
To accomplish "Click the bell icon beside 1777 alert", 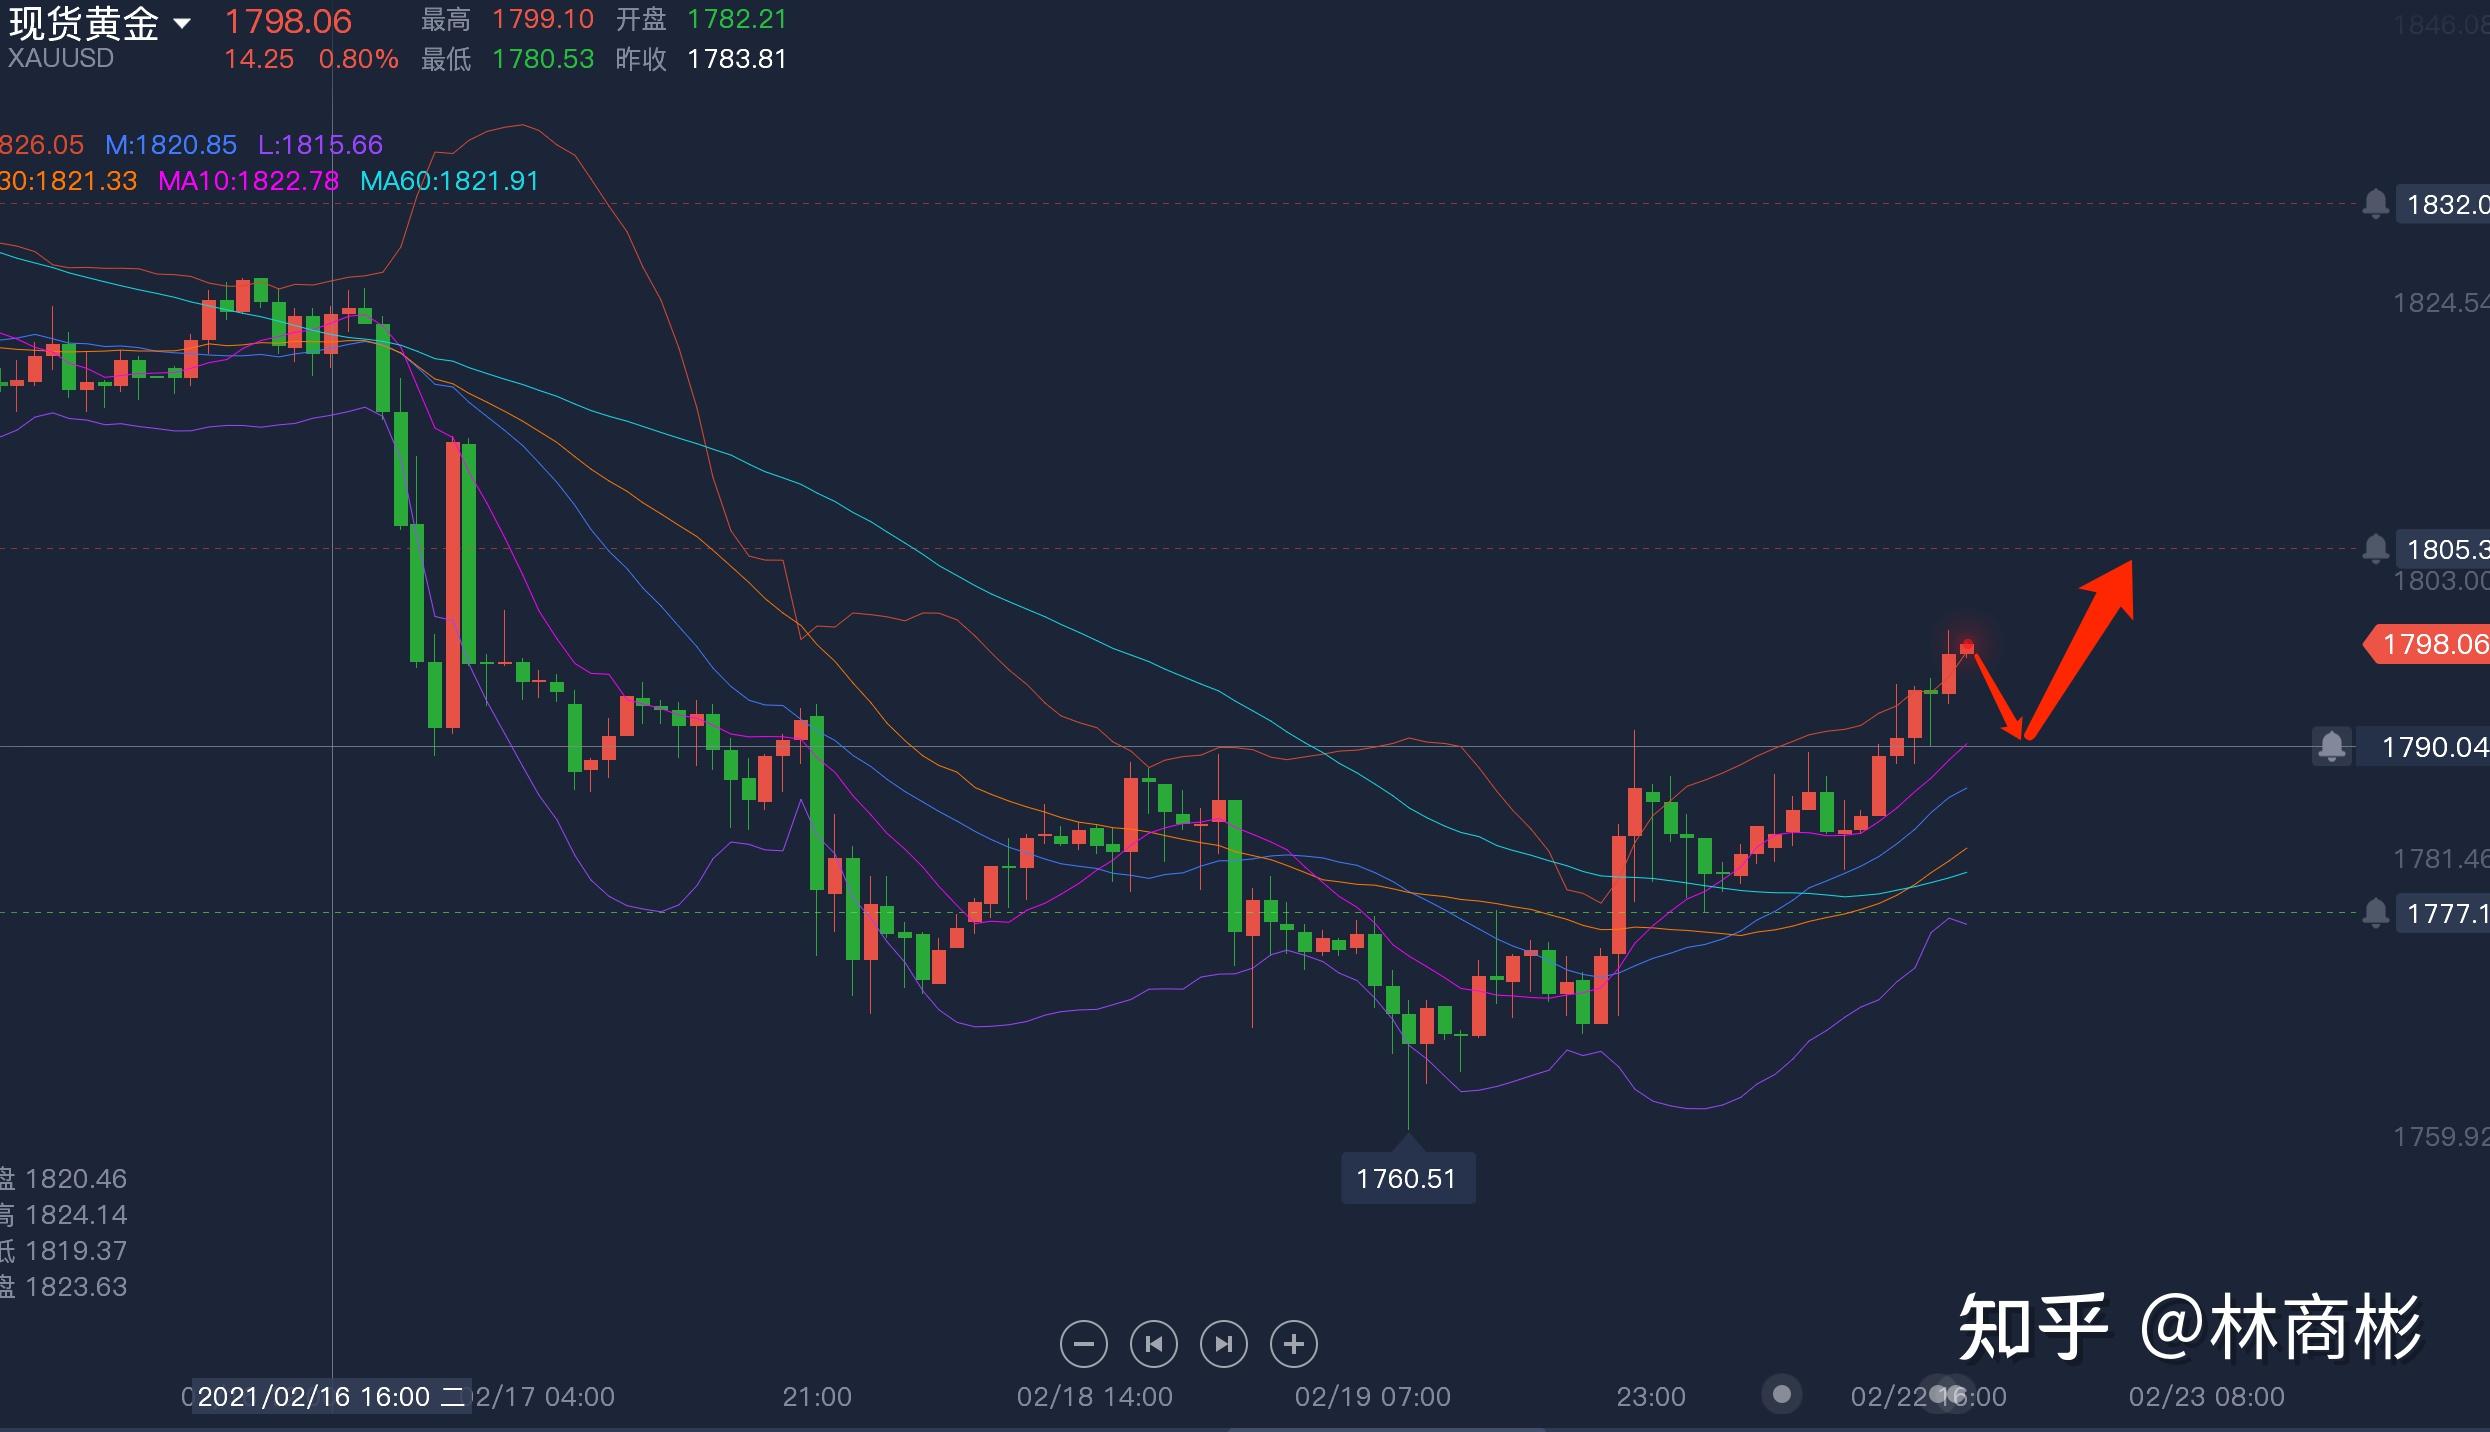I will (2375, 913).
